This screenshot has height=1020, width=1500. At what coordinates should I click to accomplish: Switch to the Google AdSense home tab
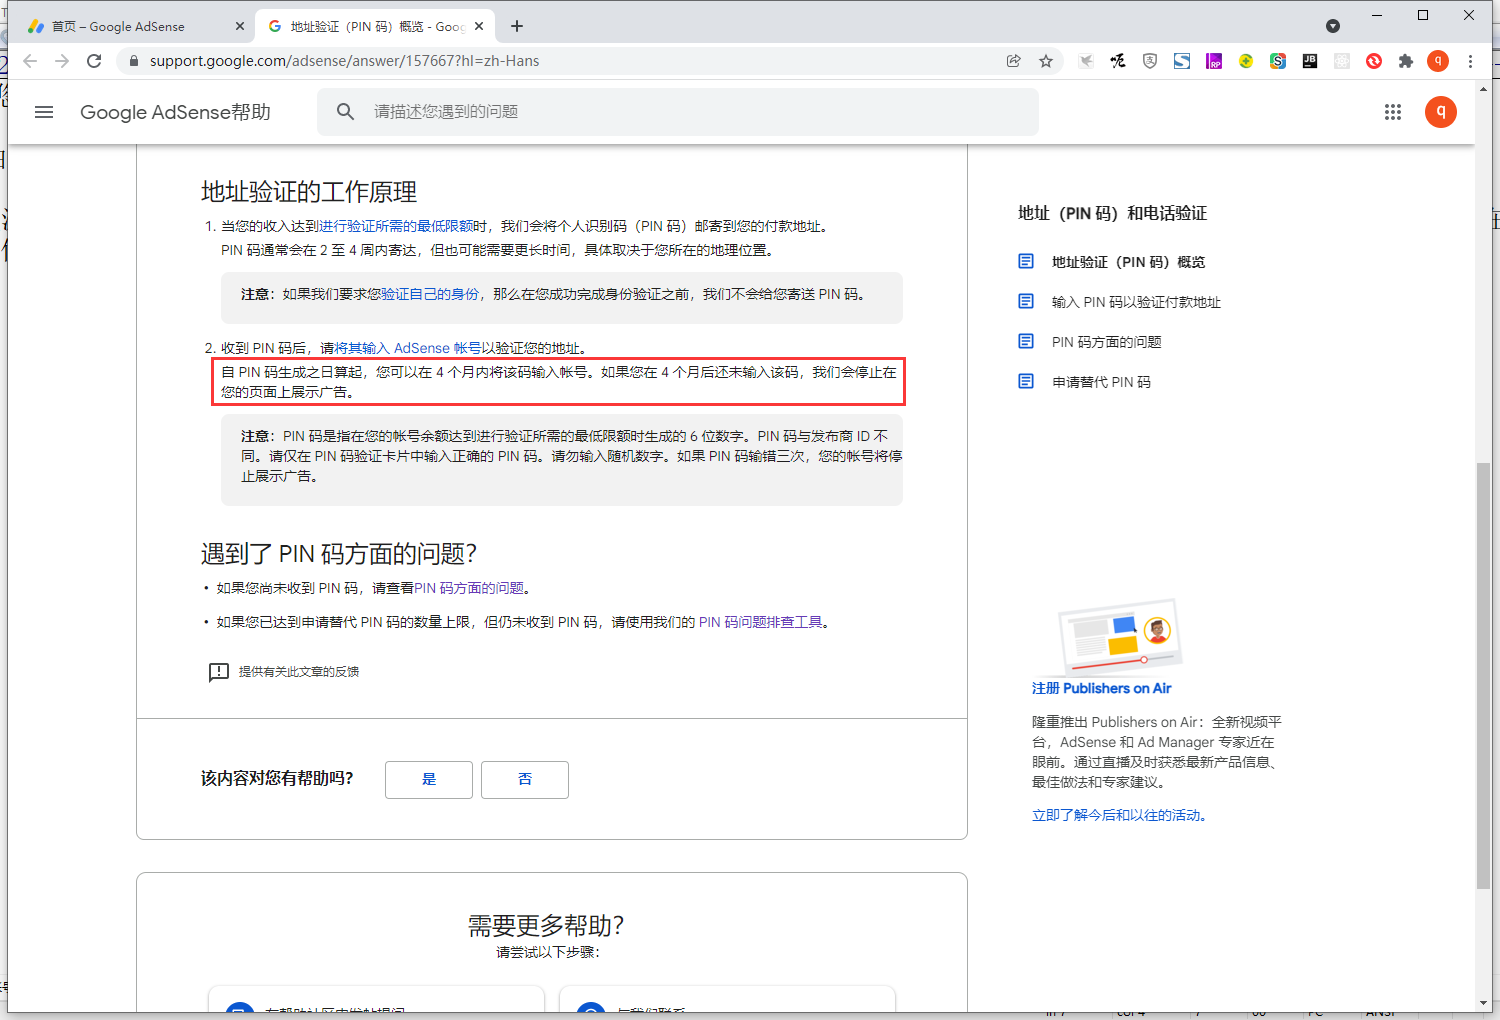tap(130, 26)
